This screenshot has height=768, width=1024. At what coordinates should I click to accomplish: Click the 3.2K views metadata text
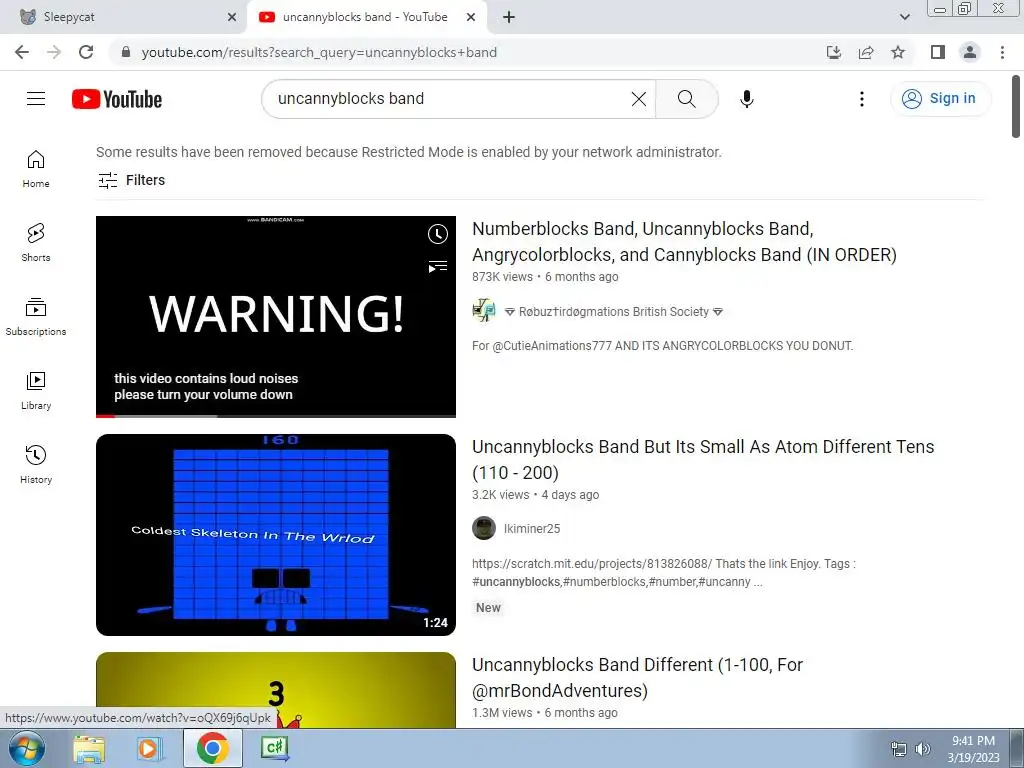[x=501, y=495]
